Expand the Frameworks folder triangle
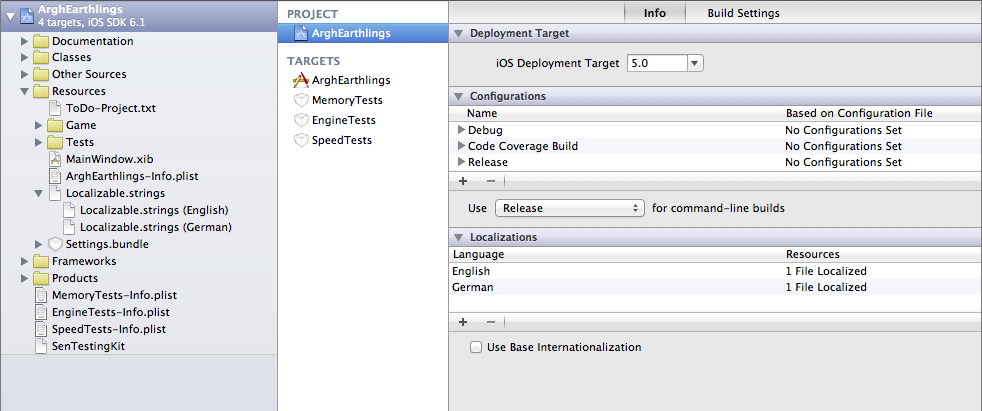Viewport: 982px width, 411px height. (x=25, y=261)
